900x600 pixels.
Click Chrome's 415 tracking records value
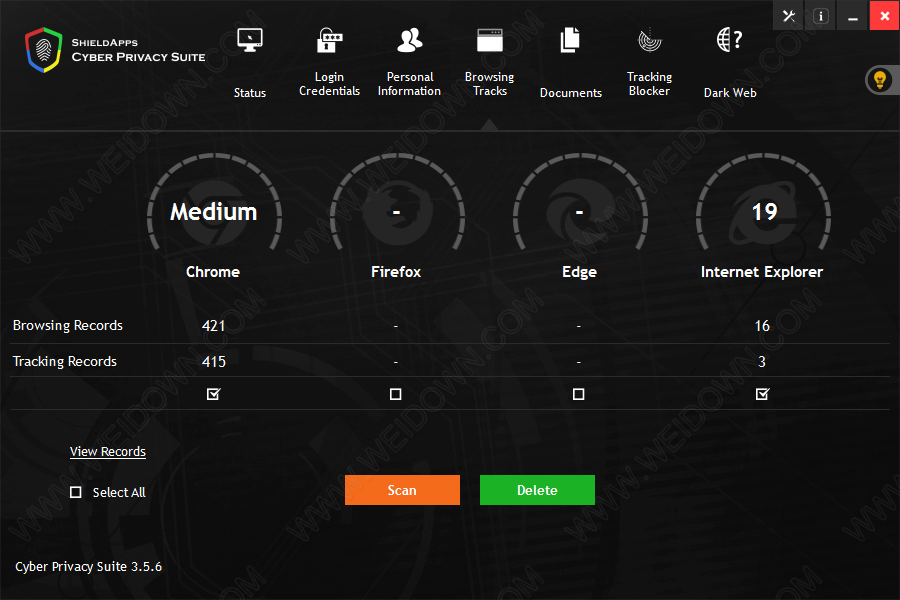[214, 361]
